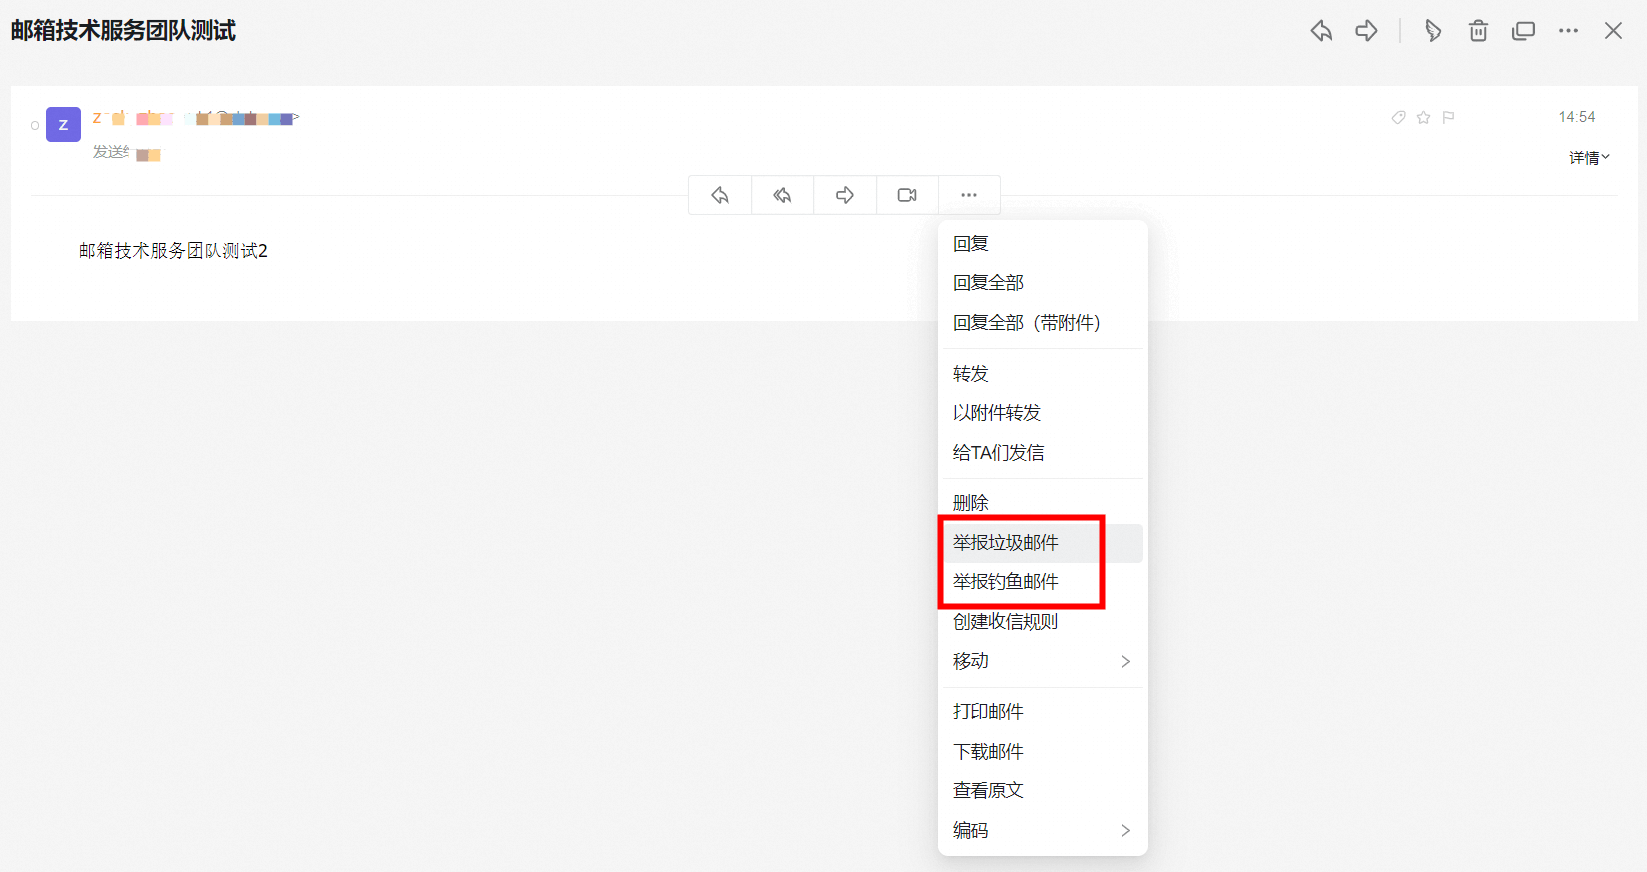Expand the 移动 submenu
The image size is (1647, 872).
point(1042,661)
